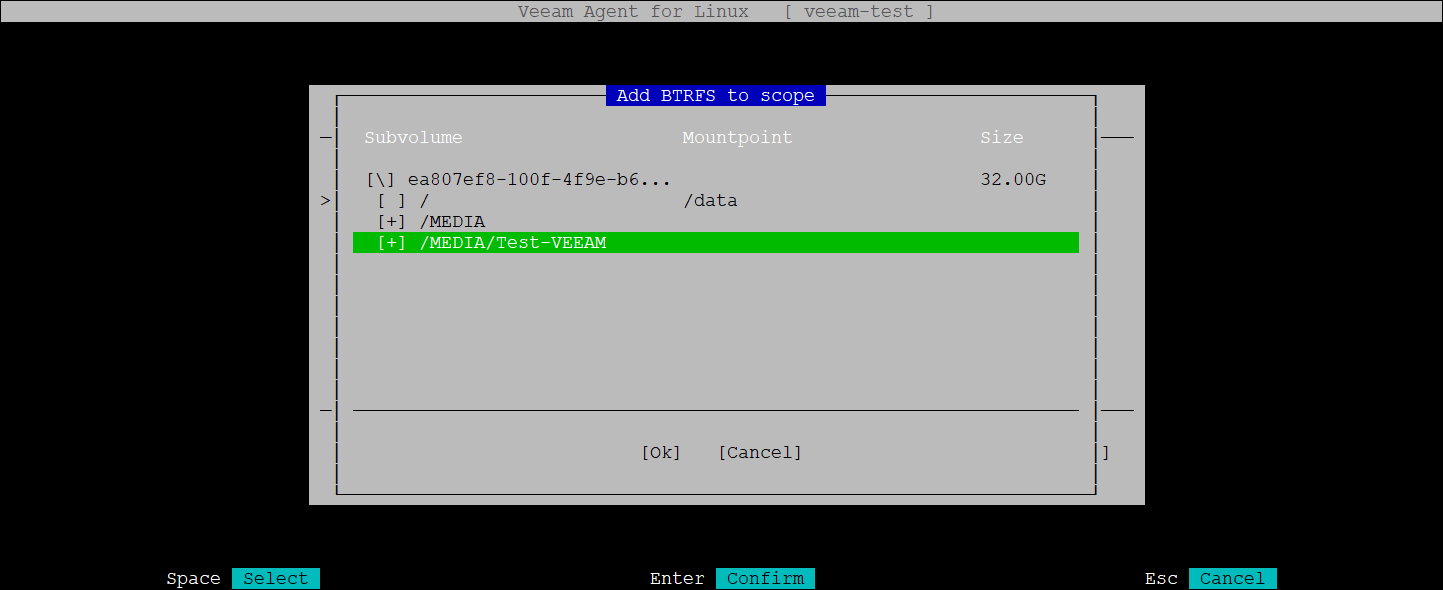The image size is (1443, 590).
Task: Click the Mountpoint column header
Action: pyautogui.click(x=737, y=138)
